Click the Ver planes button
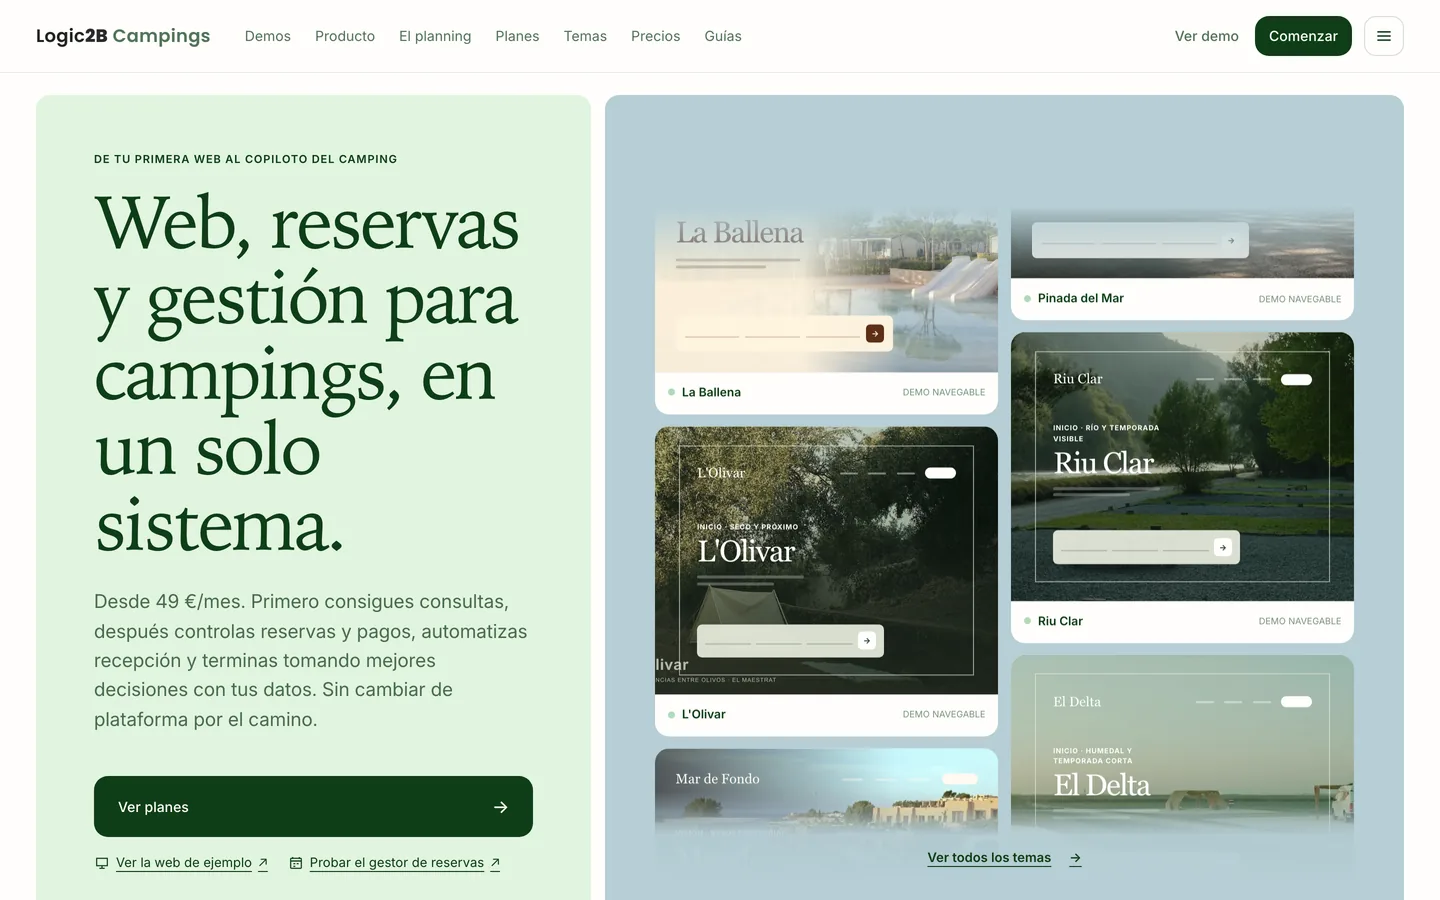Viewport: 1440px width, 900px height. pos(313,807)
